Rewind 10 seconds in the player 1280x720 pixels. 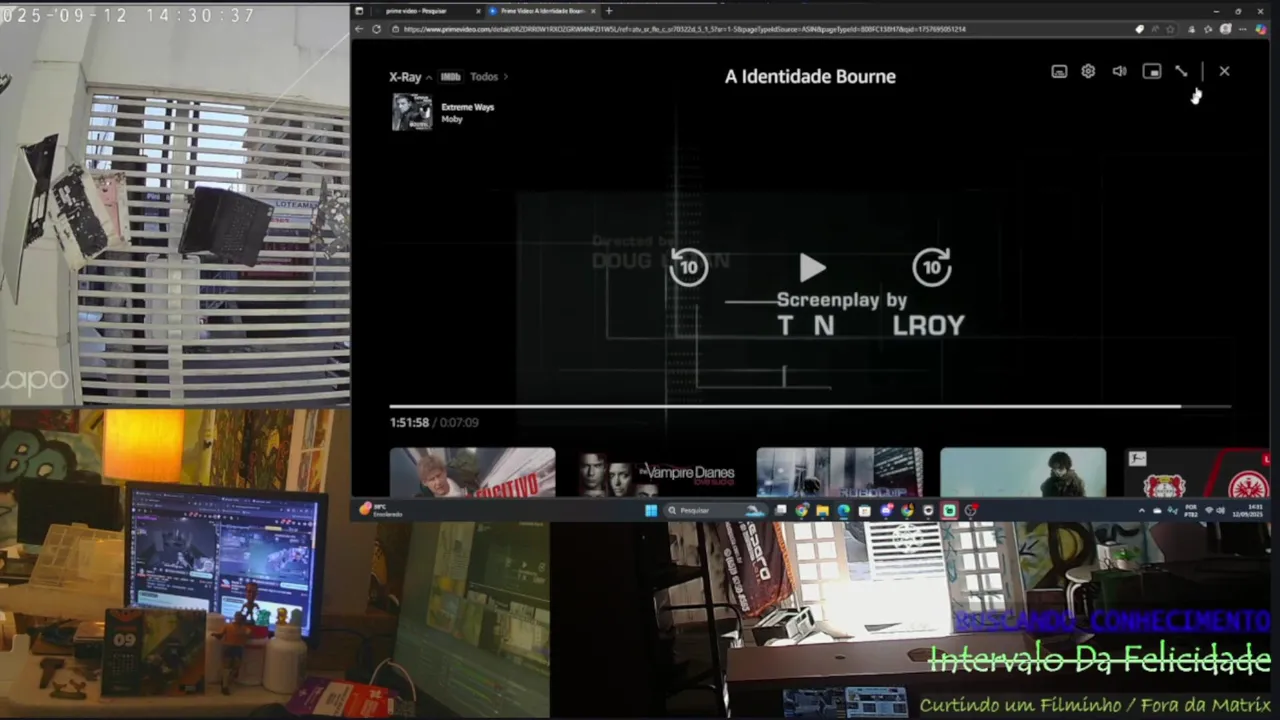[x=688, y=267]
